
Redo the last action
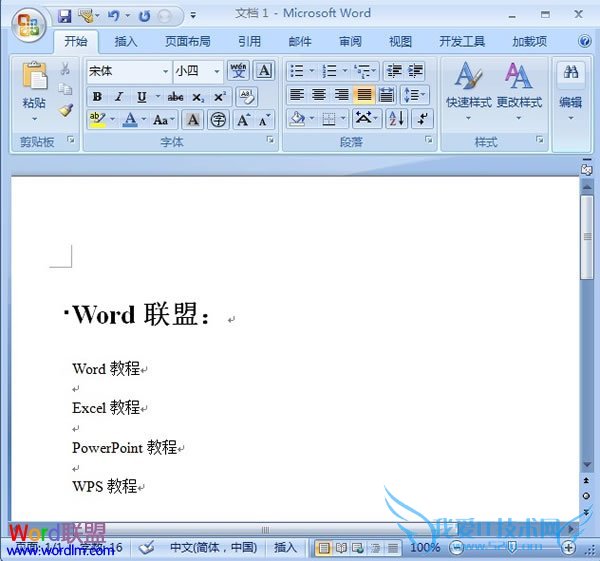pyautogui.click(x=144, y=16)
